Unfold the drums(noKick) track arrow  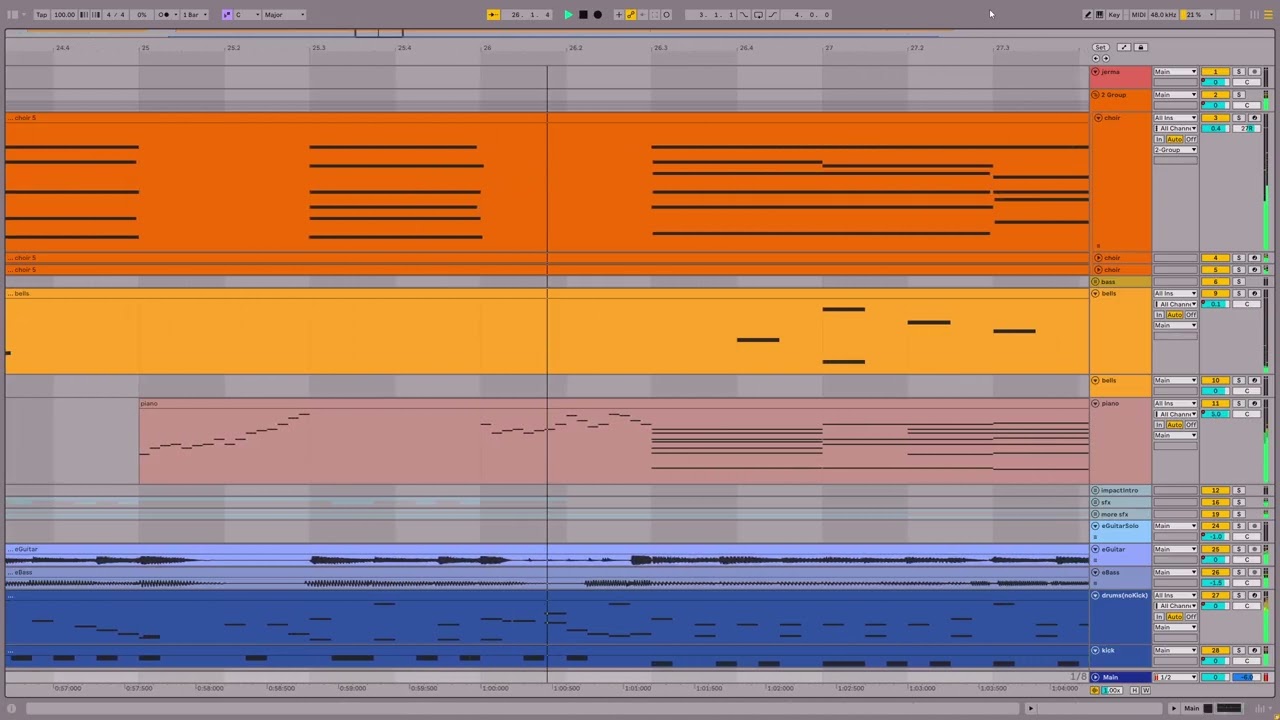pos(1095,595)
